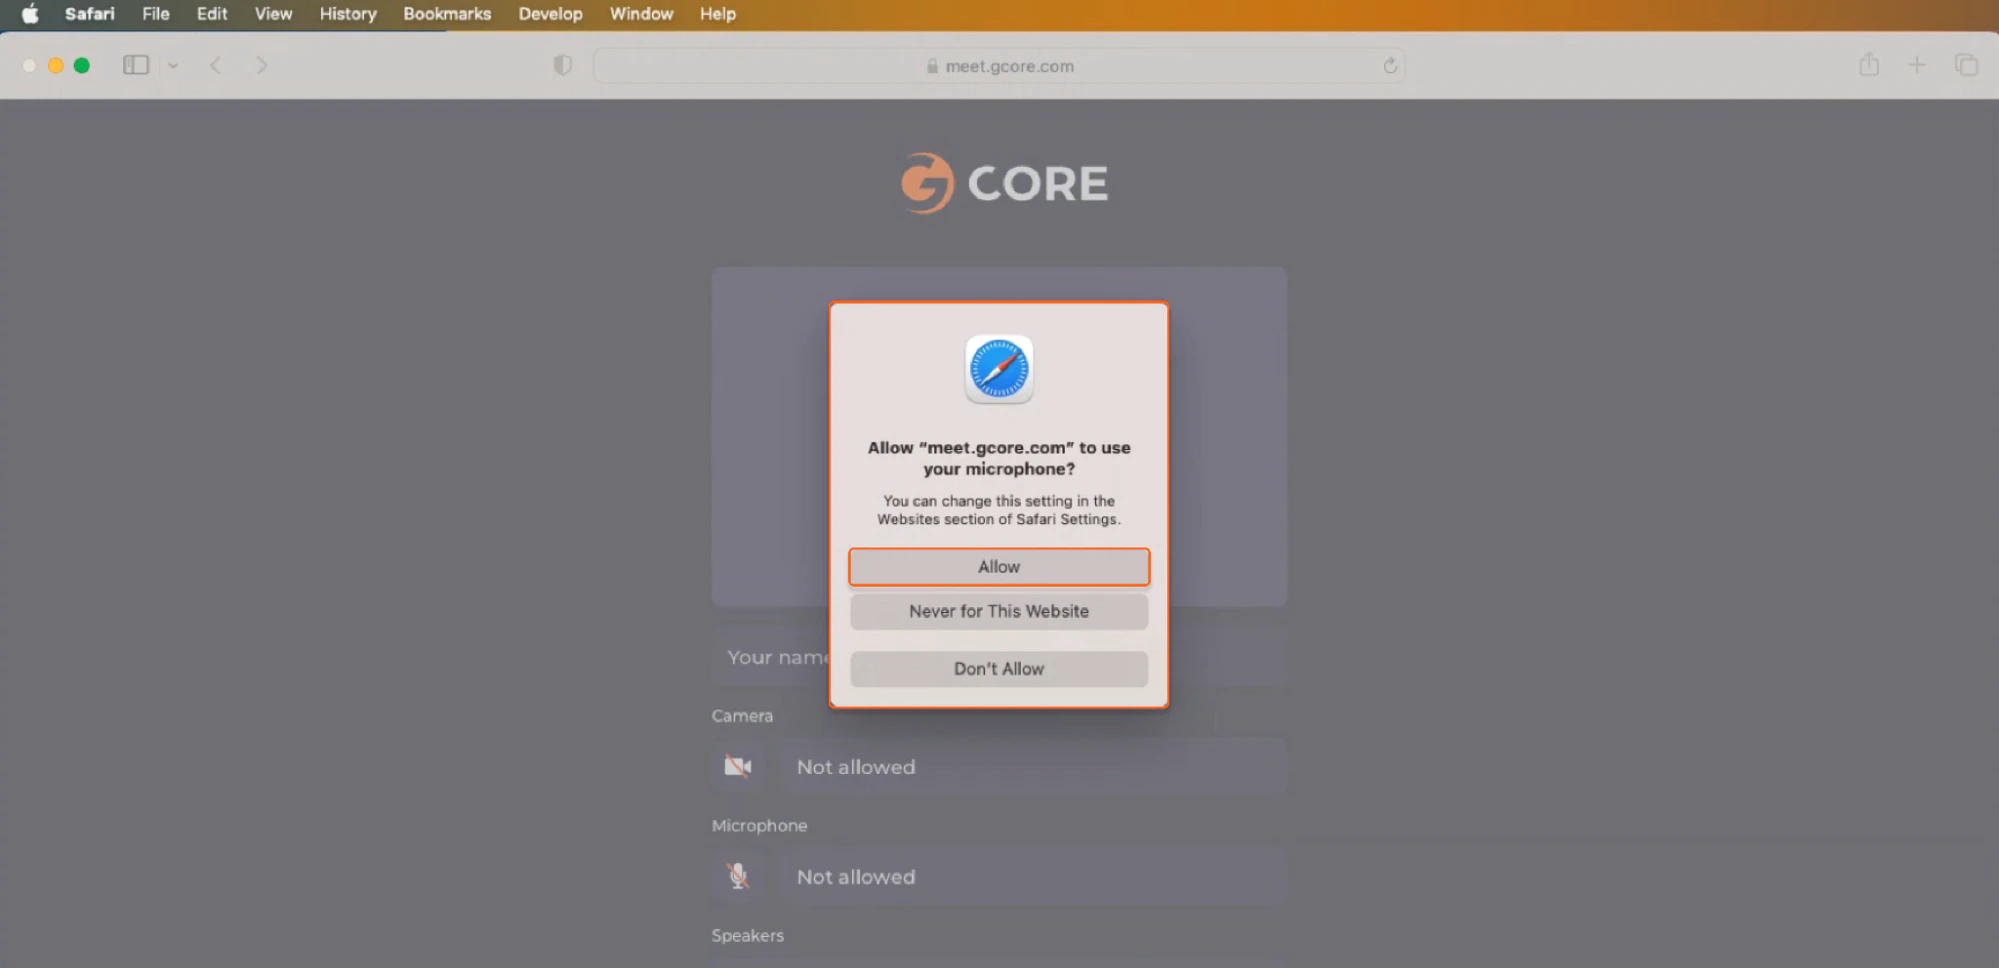Open the Window menu
1999x969 pixels.
[x=641, y=14]
